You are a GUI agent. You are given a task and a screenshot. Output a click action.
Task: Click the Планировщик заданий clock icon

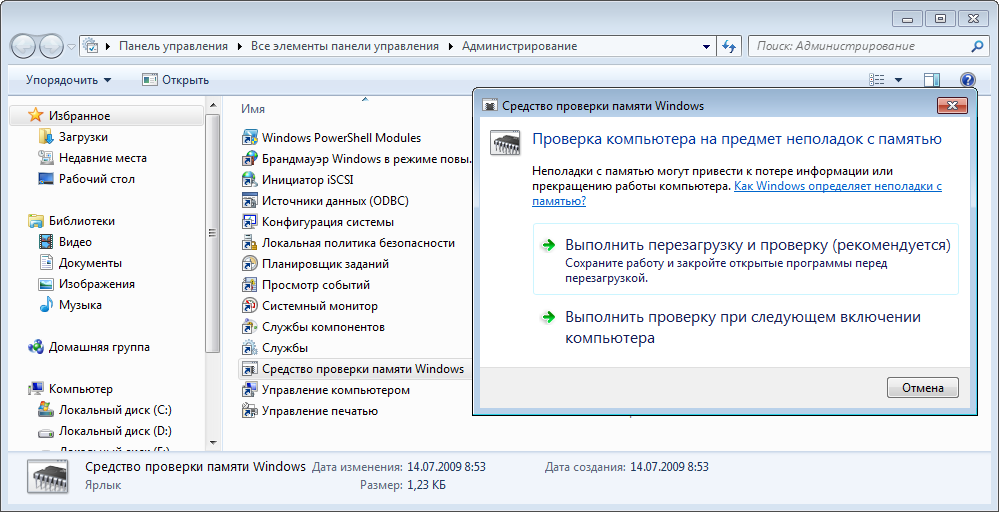tap(249, 264)
